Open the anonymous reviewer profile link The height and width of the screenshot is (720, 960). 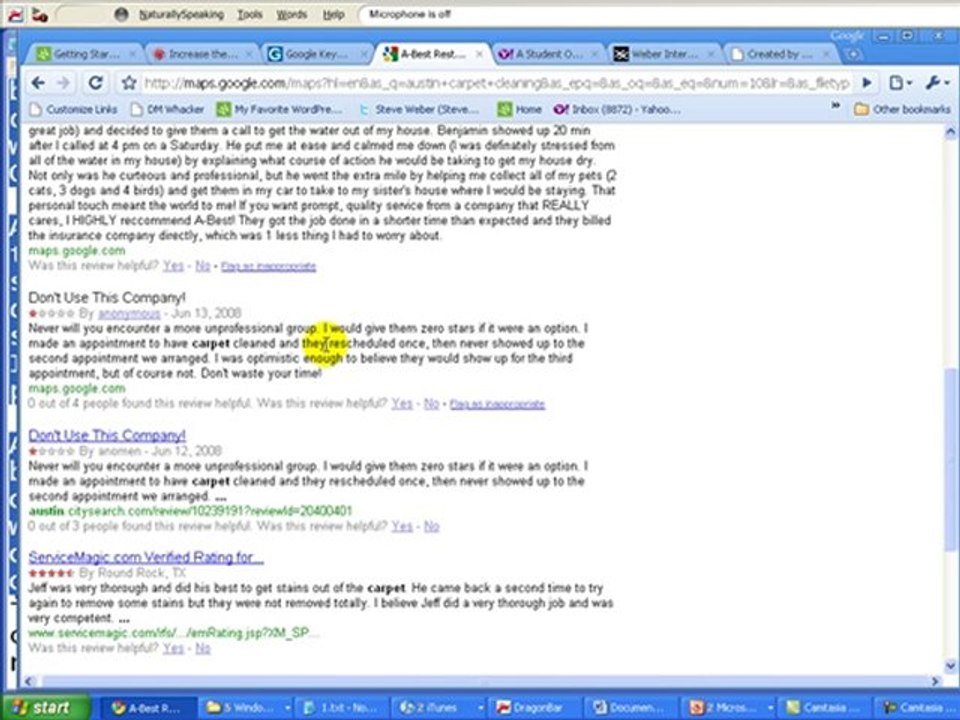pos(129,313)
